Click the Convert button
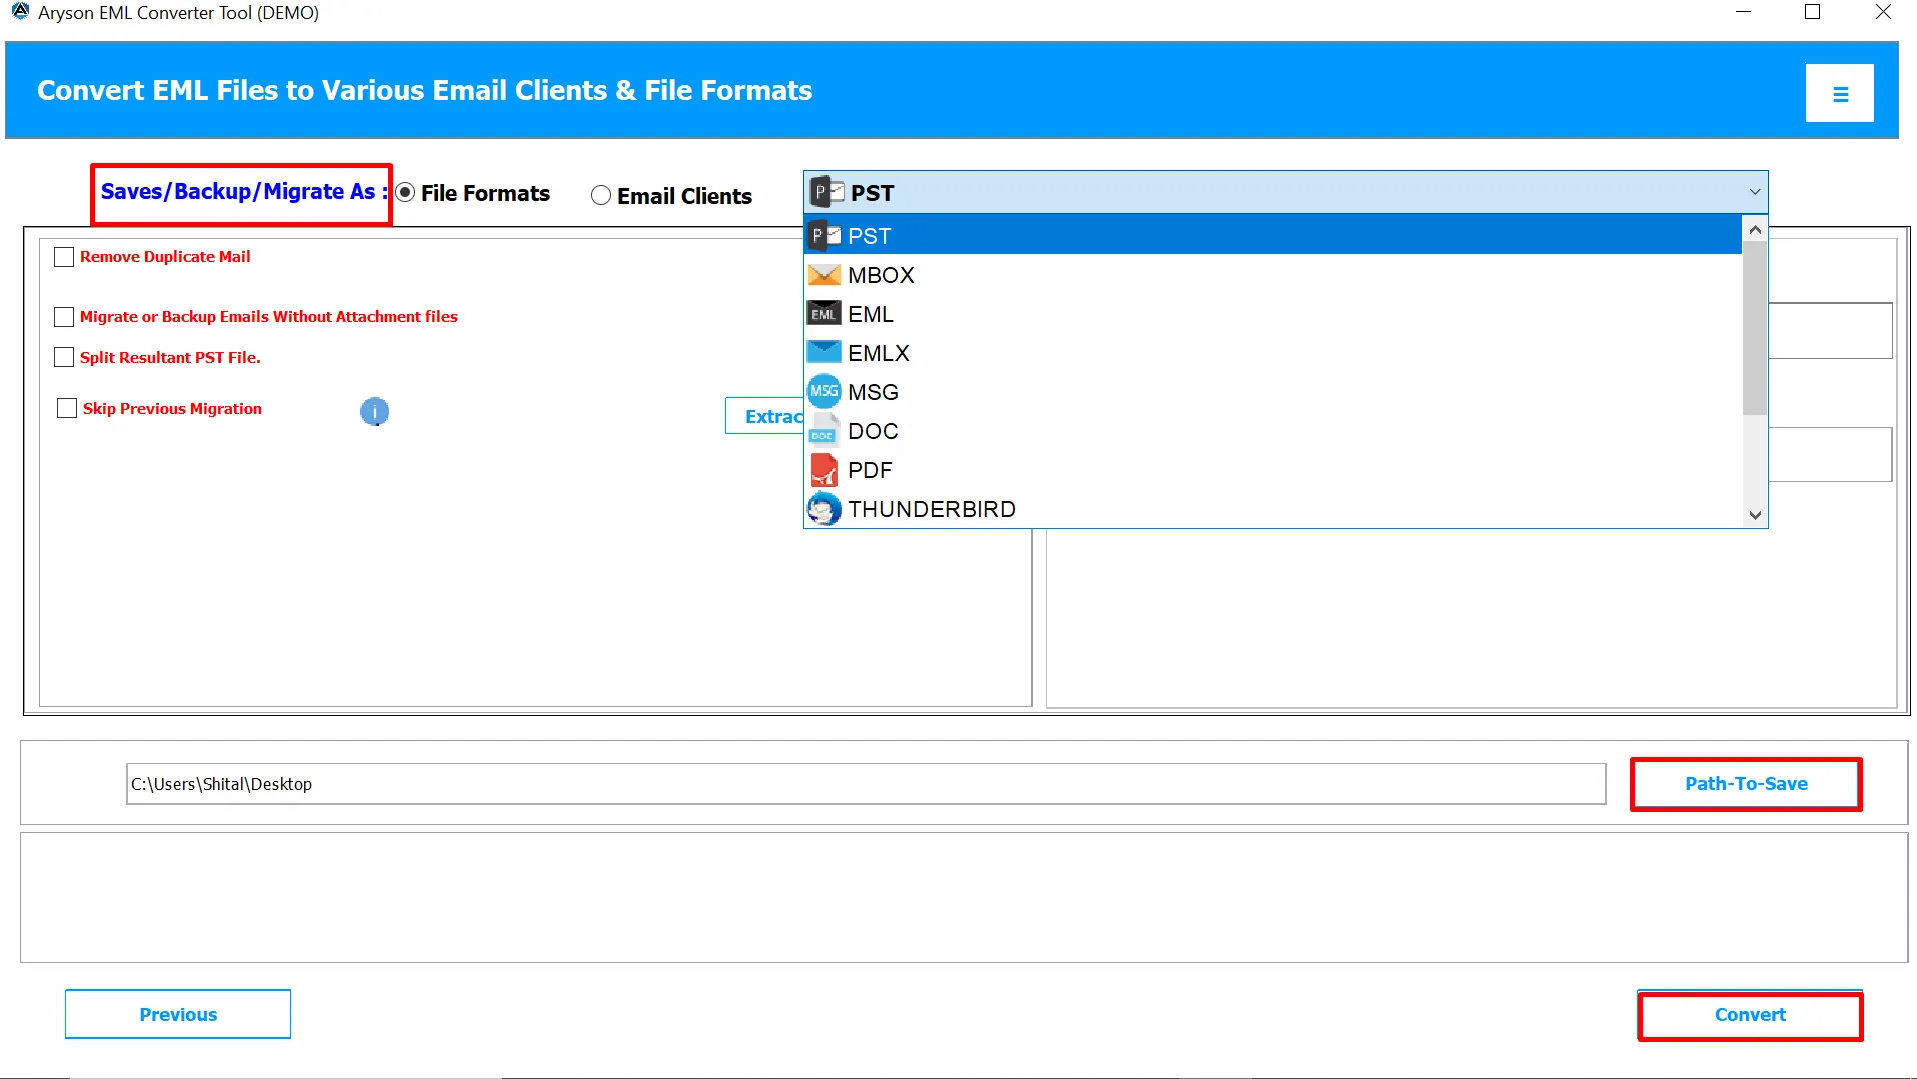Viewport: 1917px width, 1079px height. click(x=1749, y=1014)
